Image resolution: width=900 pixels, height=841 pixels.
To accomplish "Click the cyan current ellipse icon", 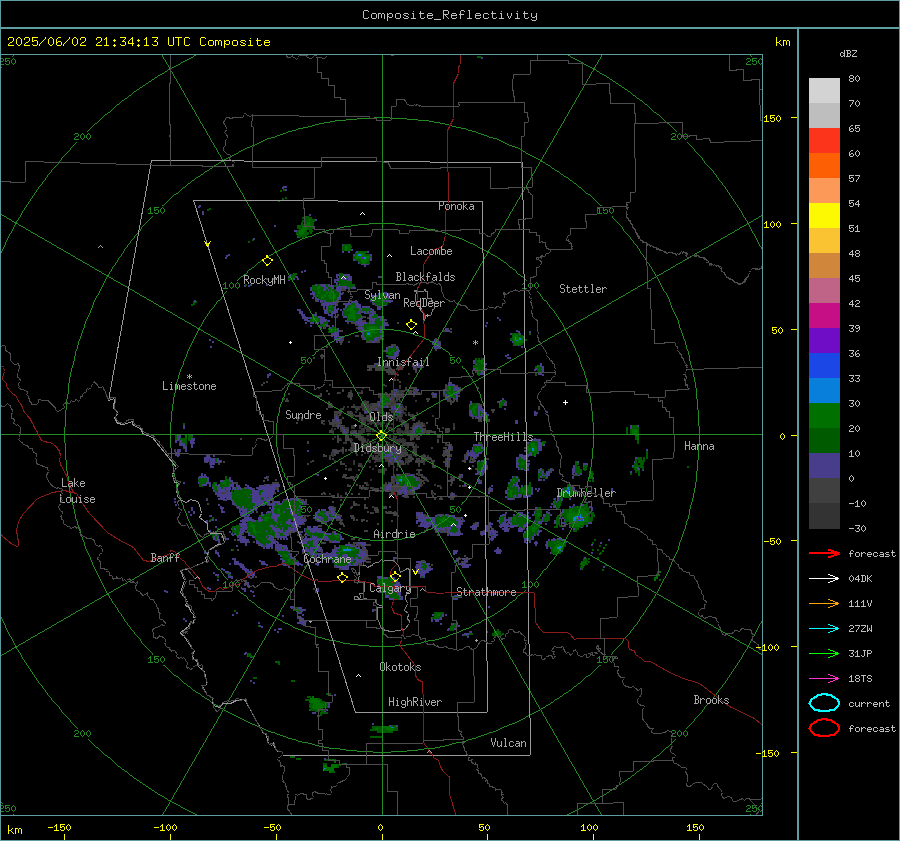I will pos(824,703).
